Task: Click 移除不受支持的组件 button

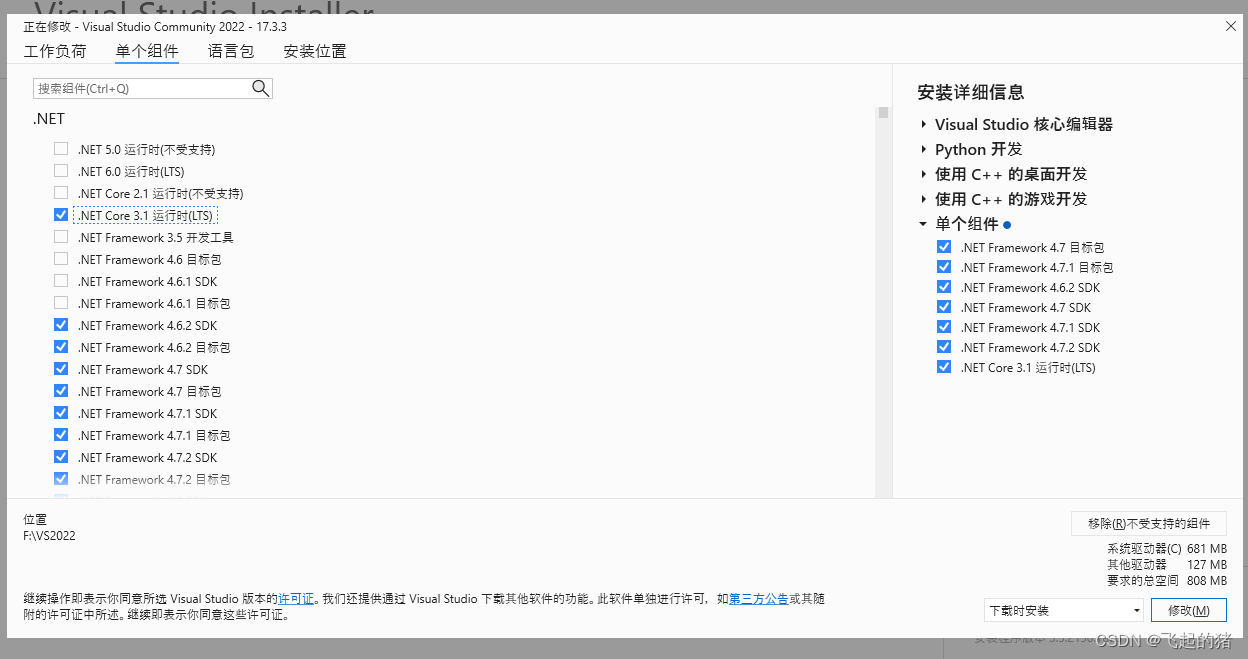Action: click(x=1150, y=523)
